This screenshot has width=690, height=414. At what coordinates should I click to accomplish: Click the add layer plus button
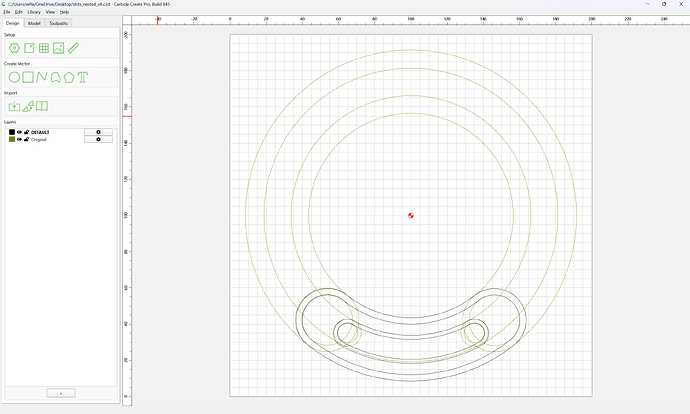tap(61, 393)
